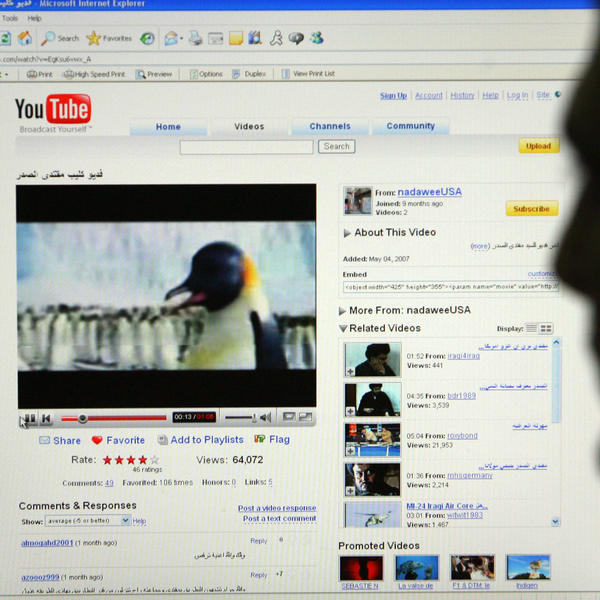Open the IE Home toolbar icon
Screen dimensions: 600x600
(25, 38)
